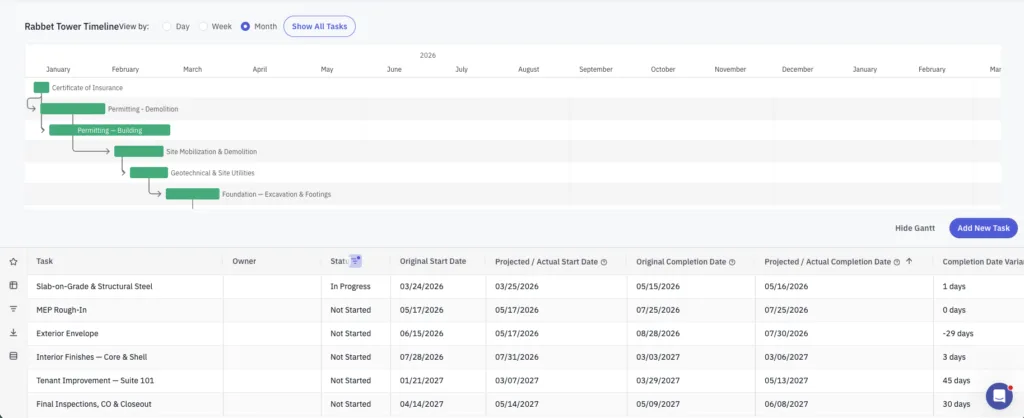The image size is (1024, 418).
Task: Click the projected completion date 05/16/2026
Action: point(786,286)
